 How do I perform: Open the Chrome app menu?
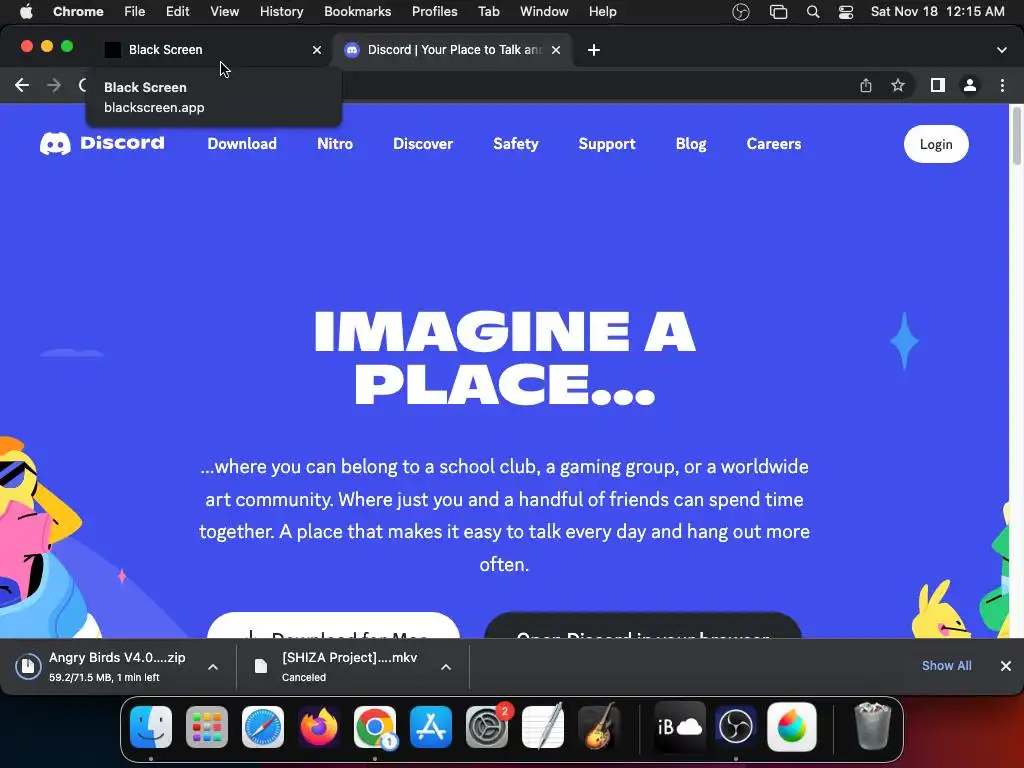tap(78, 12)
